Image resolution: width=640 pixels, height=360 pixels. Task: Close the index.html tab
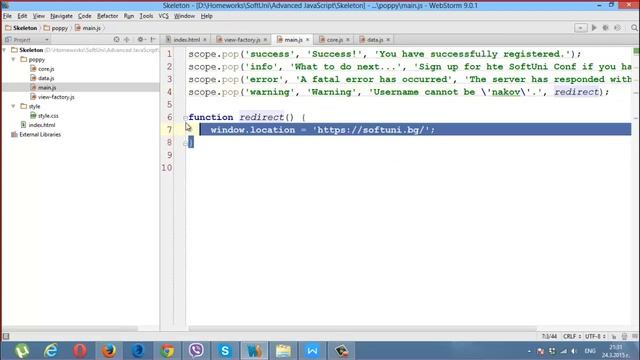[205, 40]
